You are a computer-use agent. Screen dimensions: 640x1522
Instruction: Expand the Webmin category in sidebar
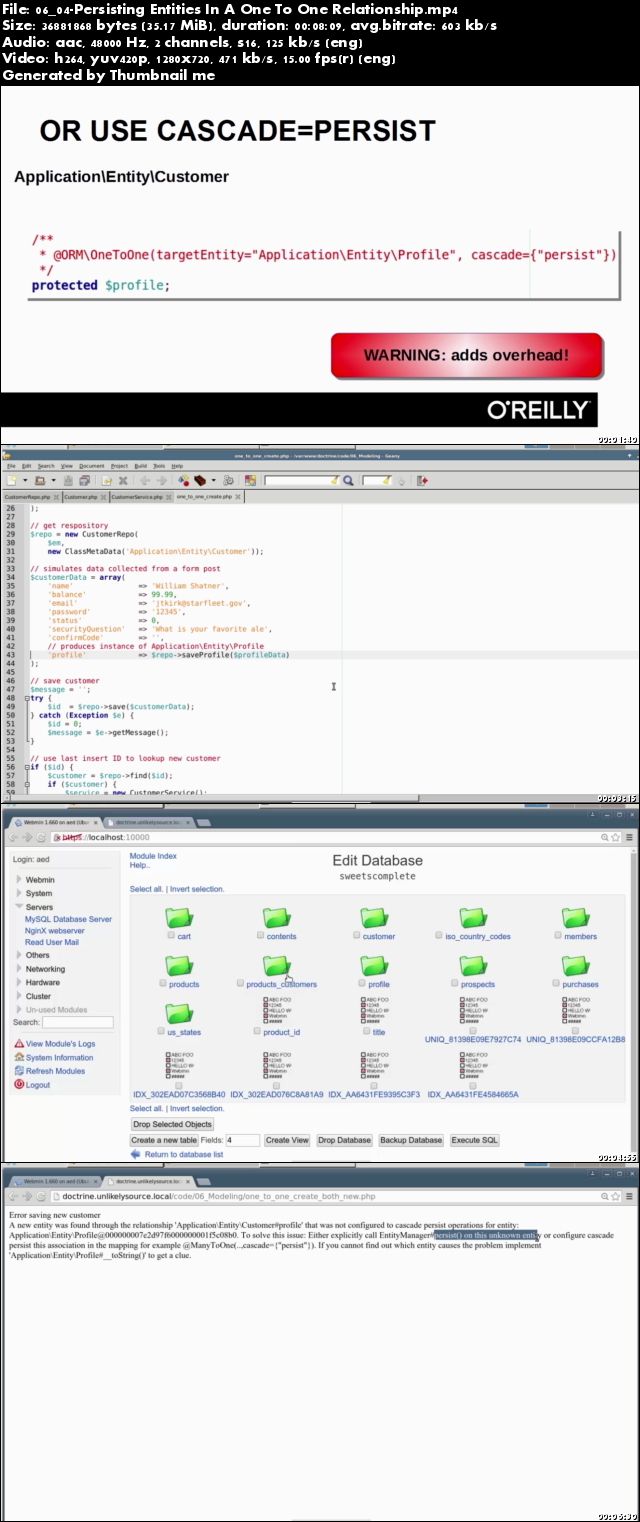(19, 880)
